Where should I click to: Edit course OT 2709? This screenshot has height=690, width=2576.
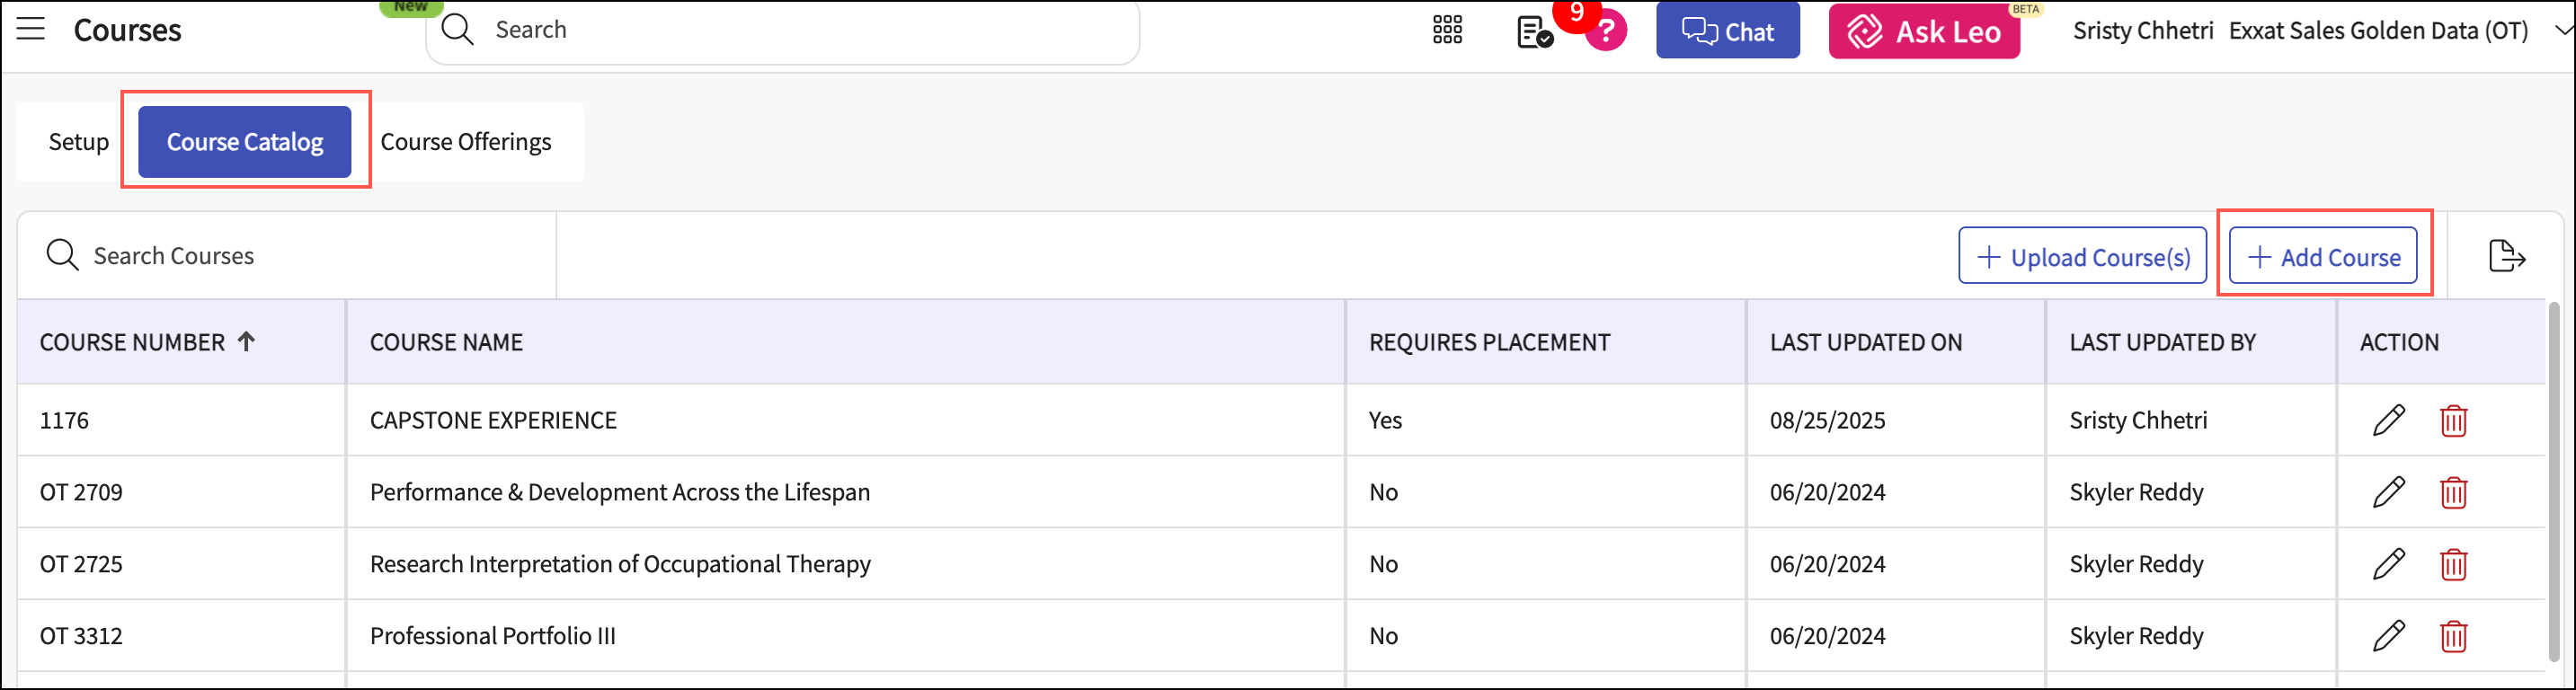tap(2388, 492)
